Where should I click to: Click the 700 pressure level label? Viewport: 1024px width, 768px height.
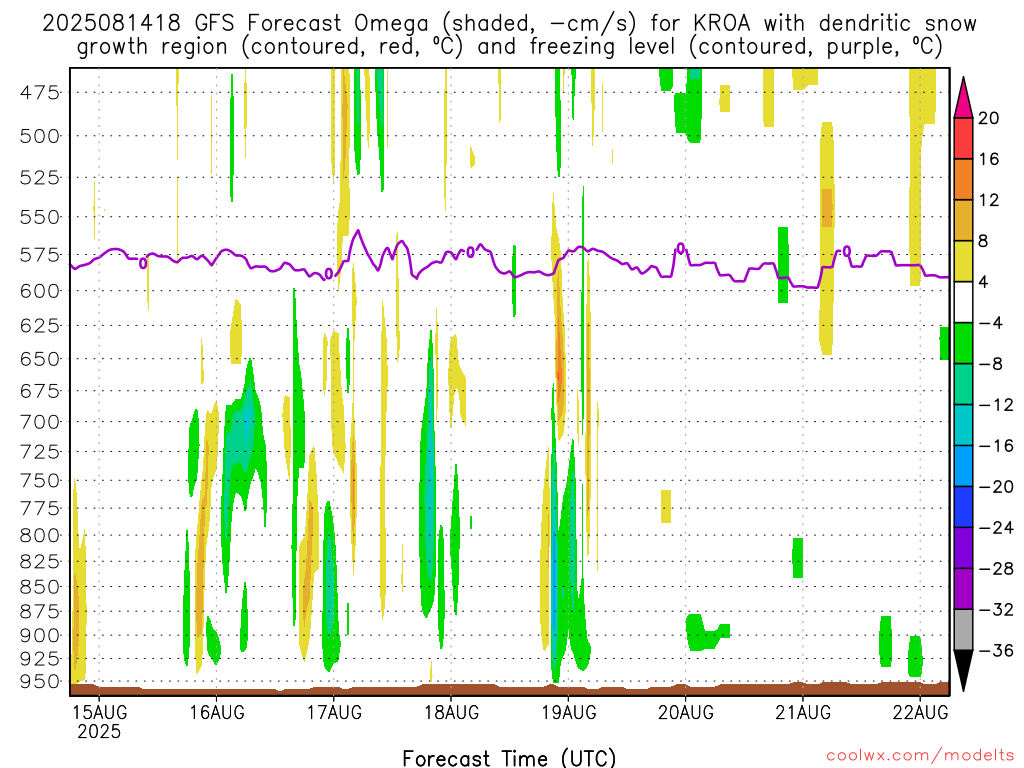(40, 422)
